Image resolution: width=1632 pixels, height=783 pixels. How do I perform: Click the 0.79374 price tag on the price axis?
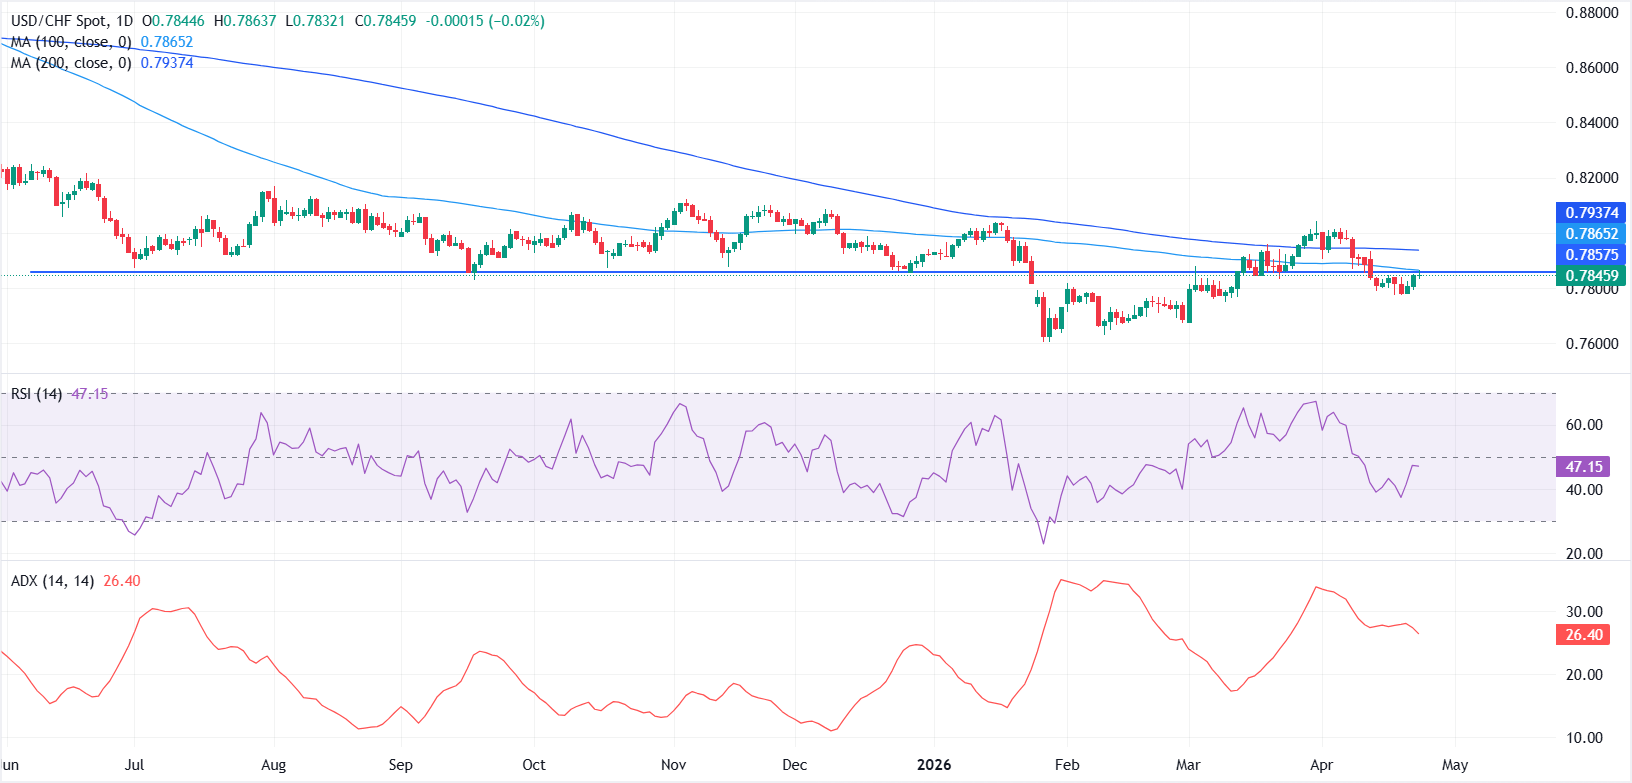point(1591,213)
